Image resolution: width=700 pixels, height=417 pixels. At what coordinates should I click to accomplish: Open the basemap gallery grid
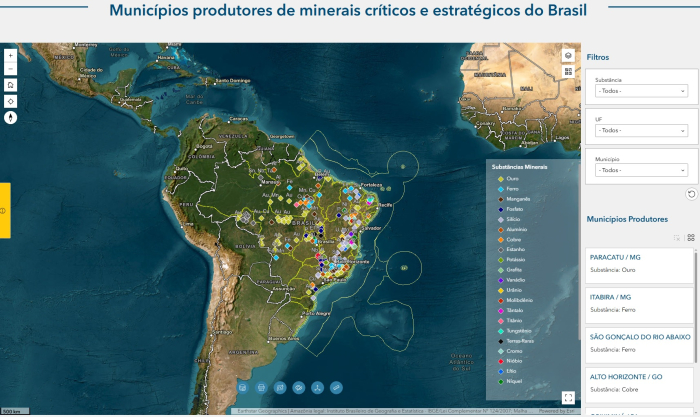(x=568, y=71)
